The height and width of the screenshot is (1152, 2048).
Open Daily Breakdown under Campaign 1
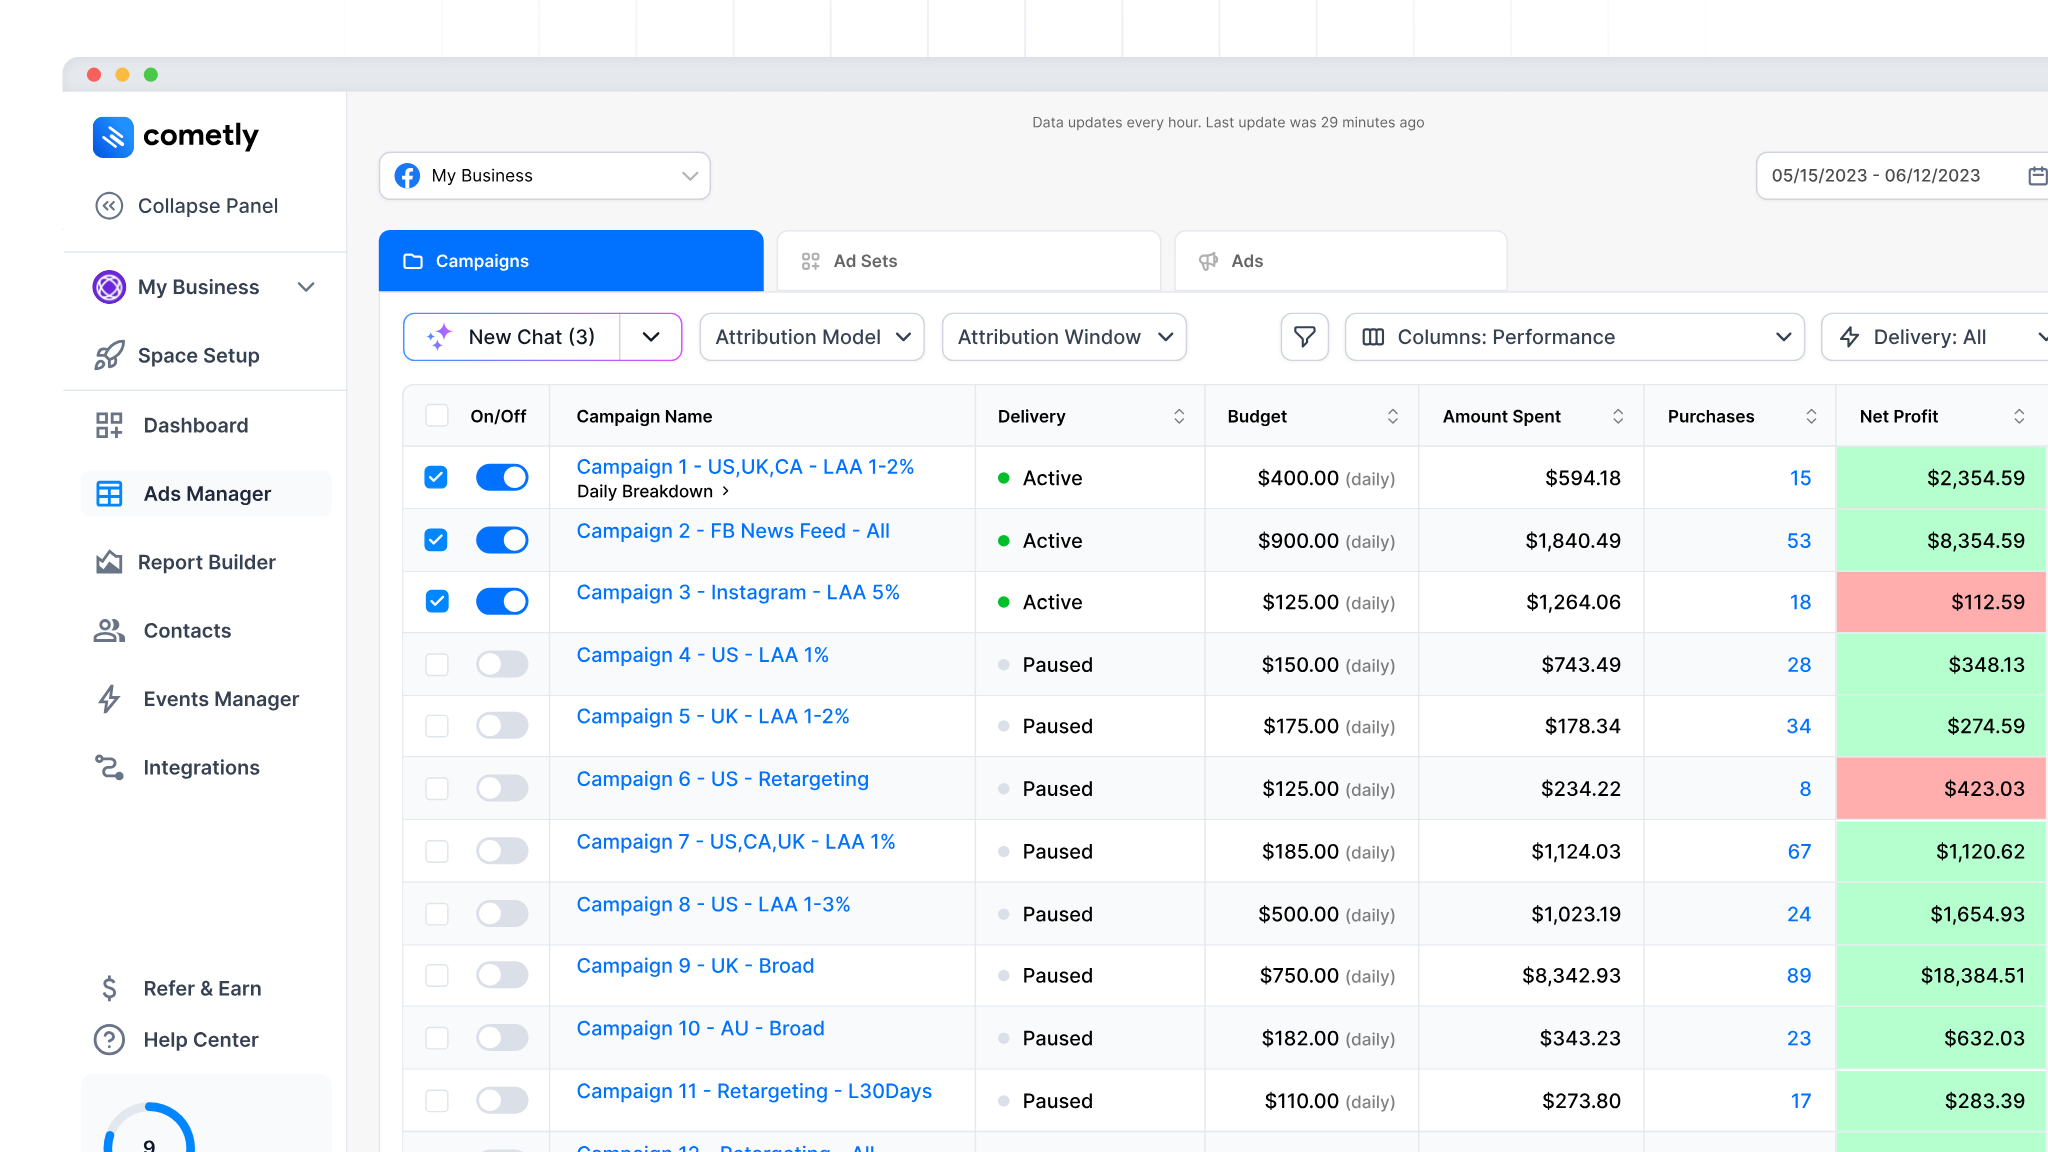[x=653, y=491]
